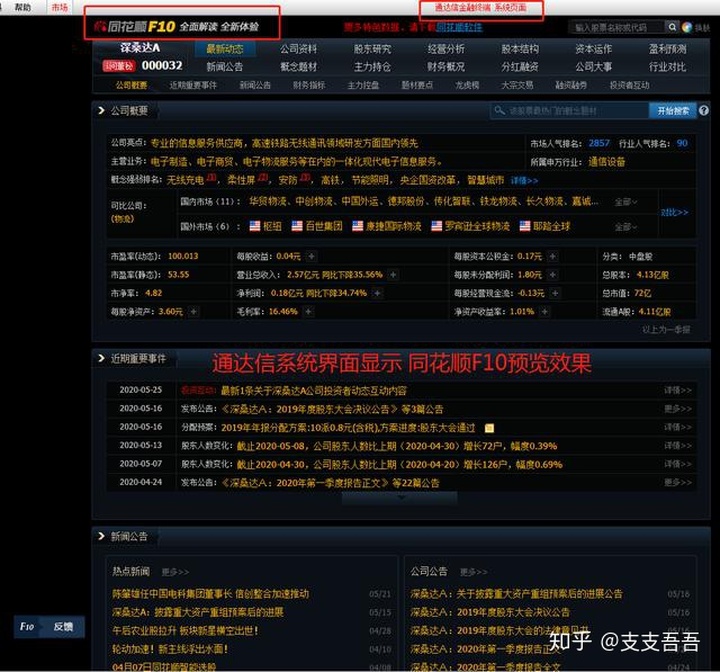Expand the 新闻公告 section arrow

pyautogui.click(x=101, y=536)
